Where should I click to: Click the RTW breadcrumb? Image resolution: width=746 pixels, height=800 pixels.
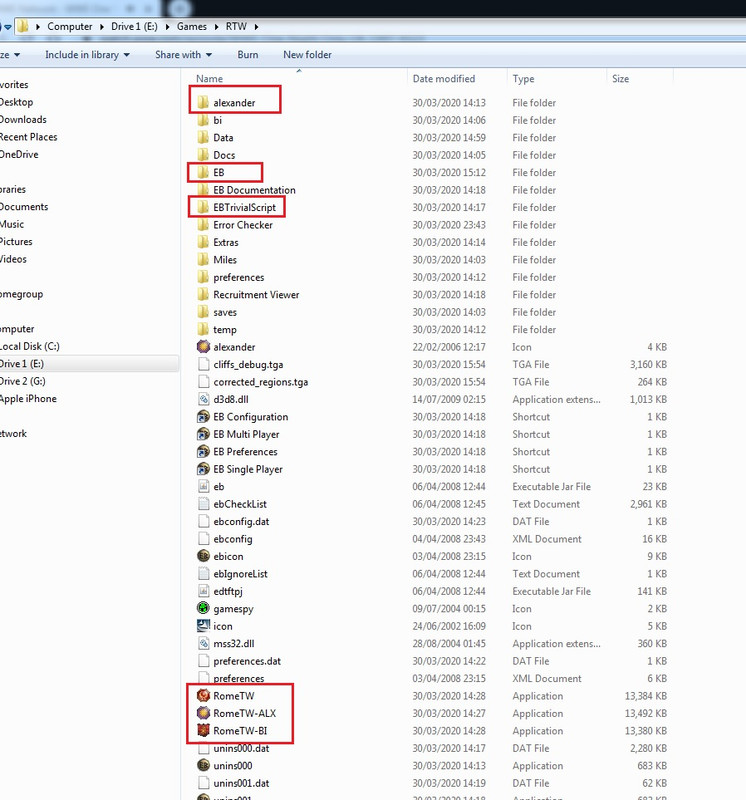(236, 27)
